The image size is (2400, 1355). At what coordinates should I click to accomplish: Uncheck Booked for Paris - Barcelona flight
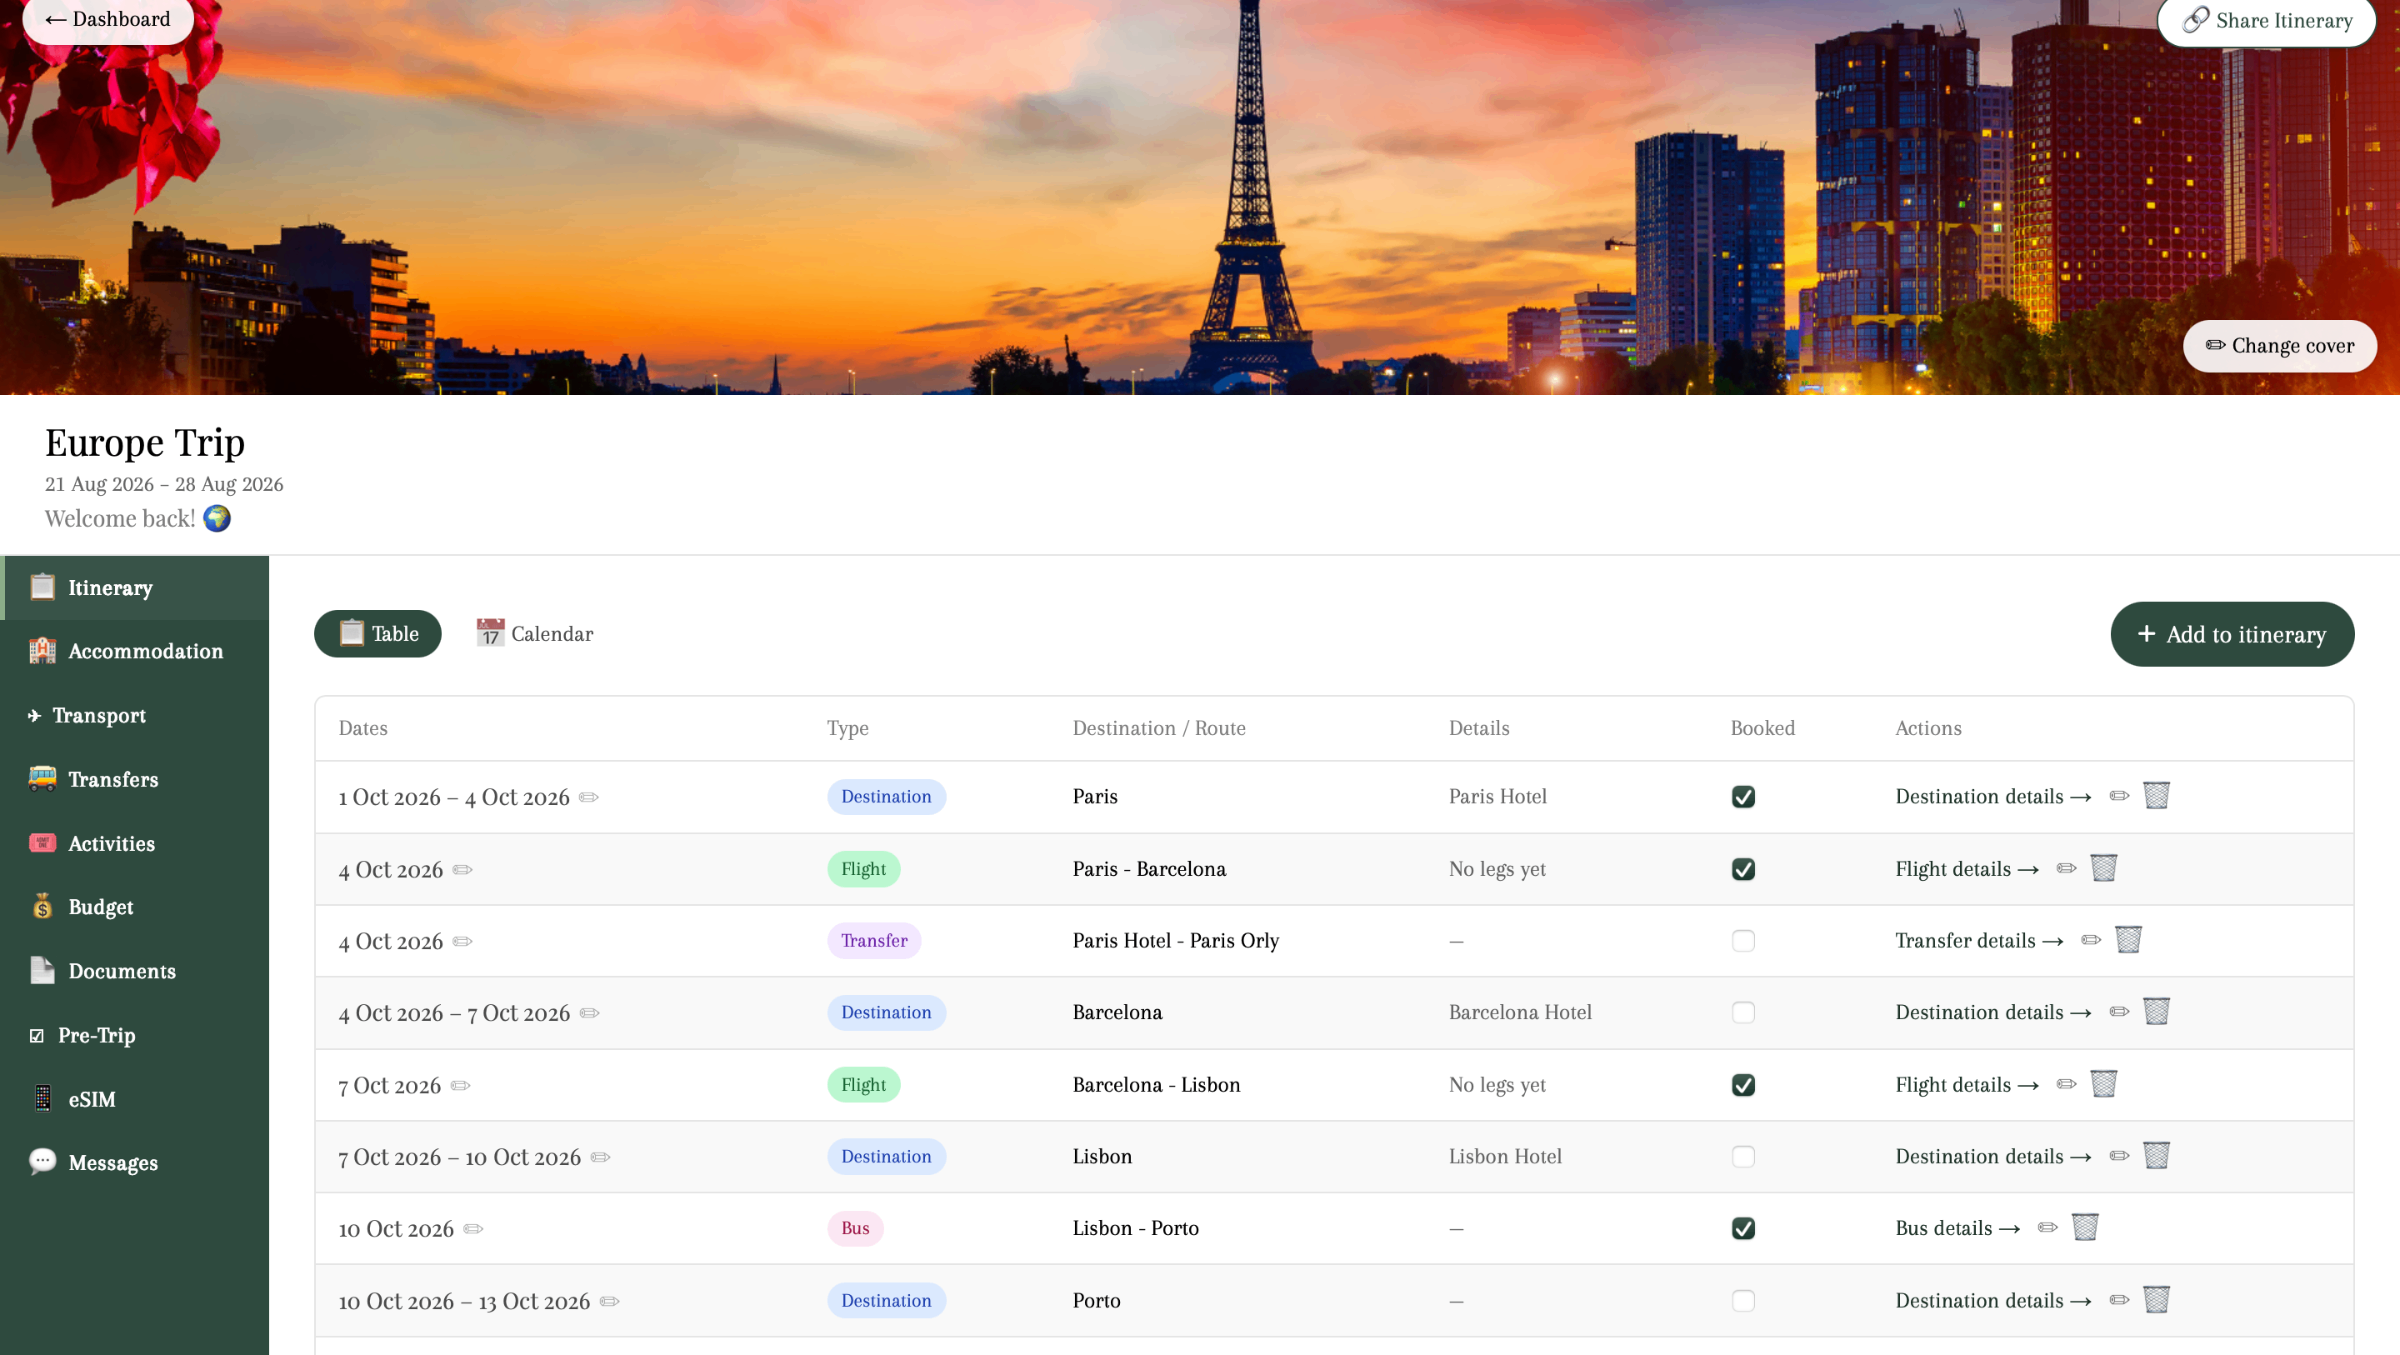click(x=1743, y=869)
